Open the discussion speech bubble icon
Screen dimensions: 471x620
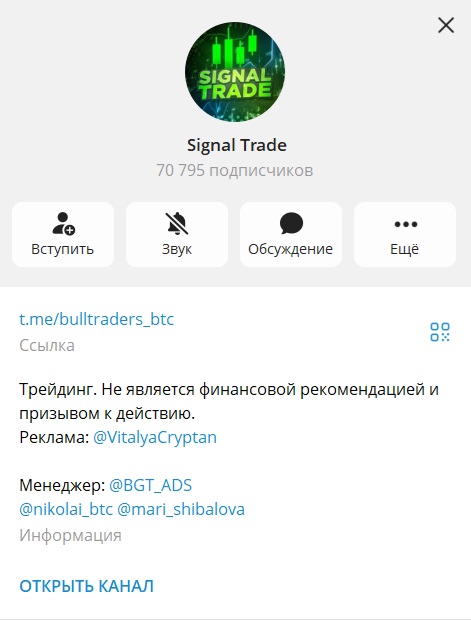pyautogui.click(x=291, y=224)
